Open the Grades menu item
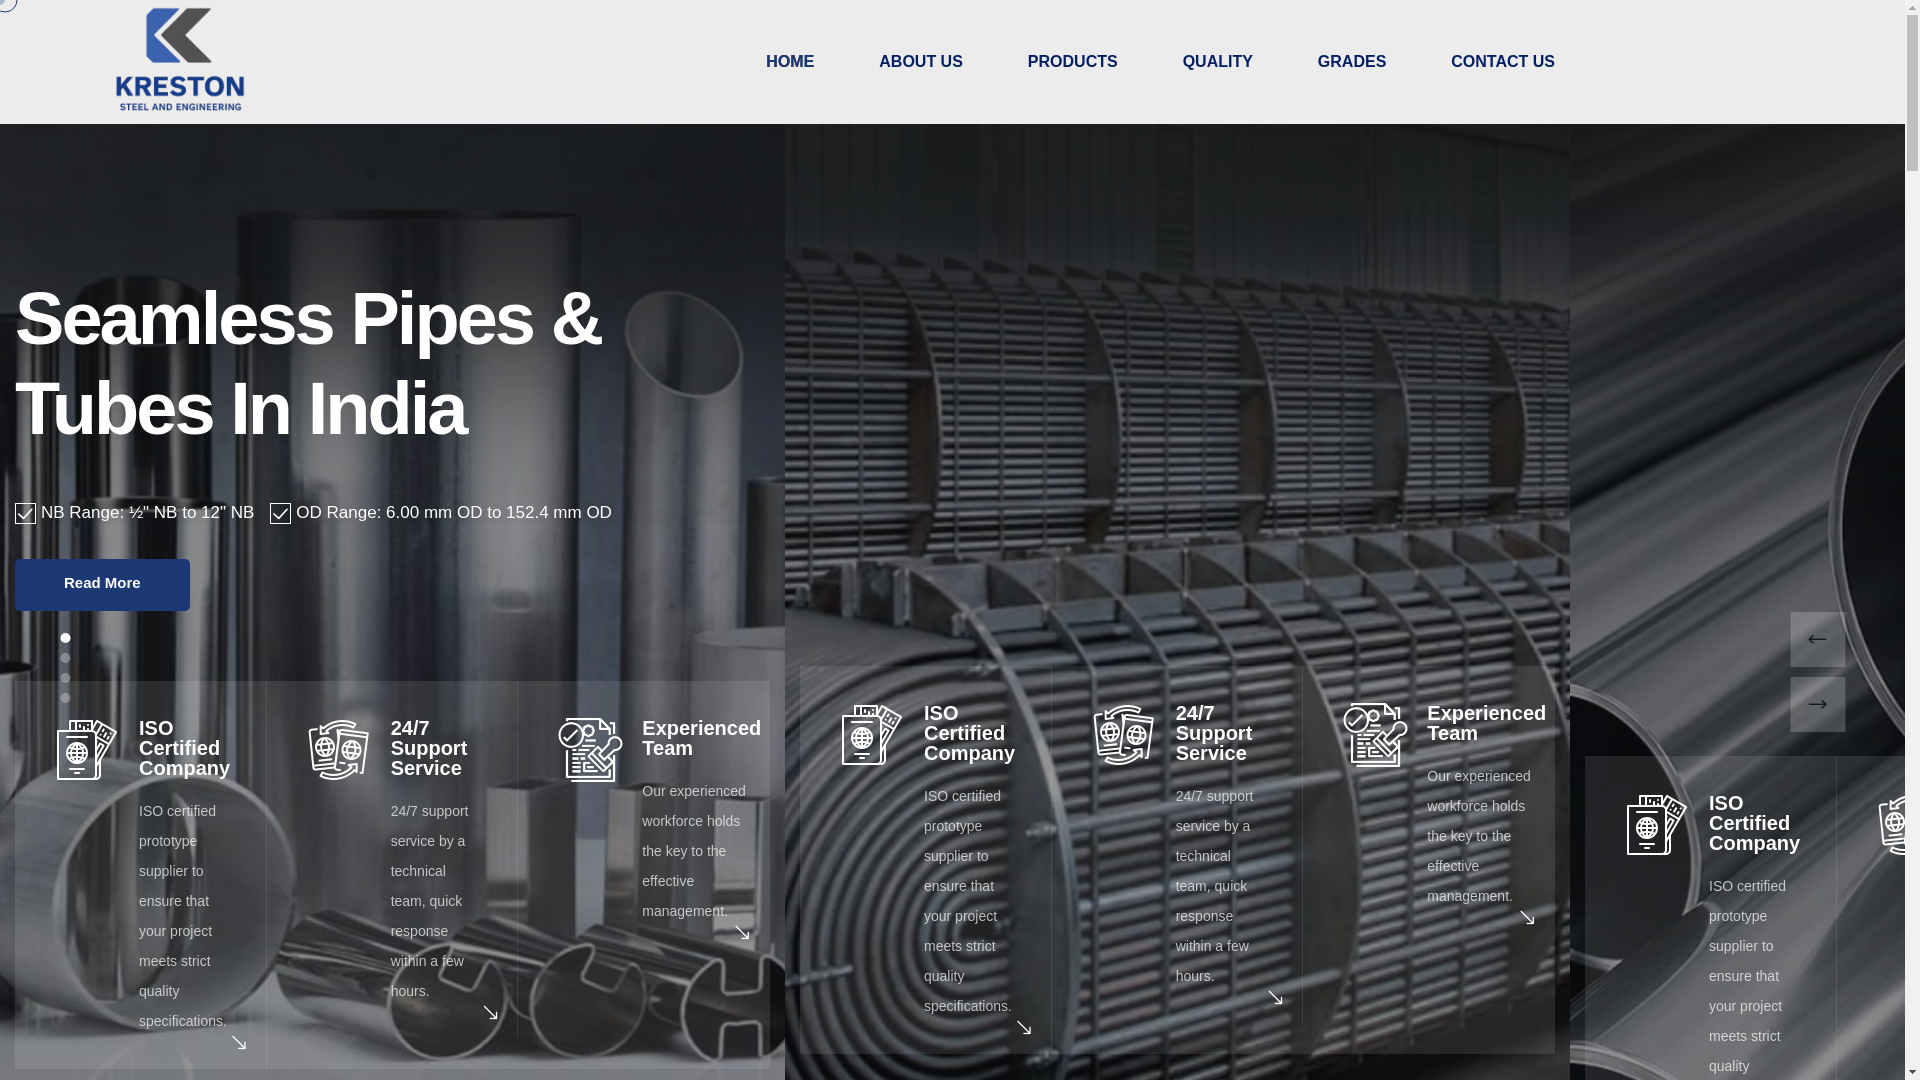This screenshot has height=1080, width=1920. (1351, 62)
